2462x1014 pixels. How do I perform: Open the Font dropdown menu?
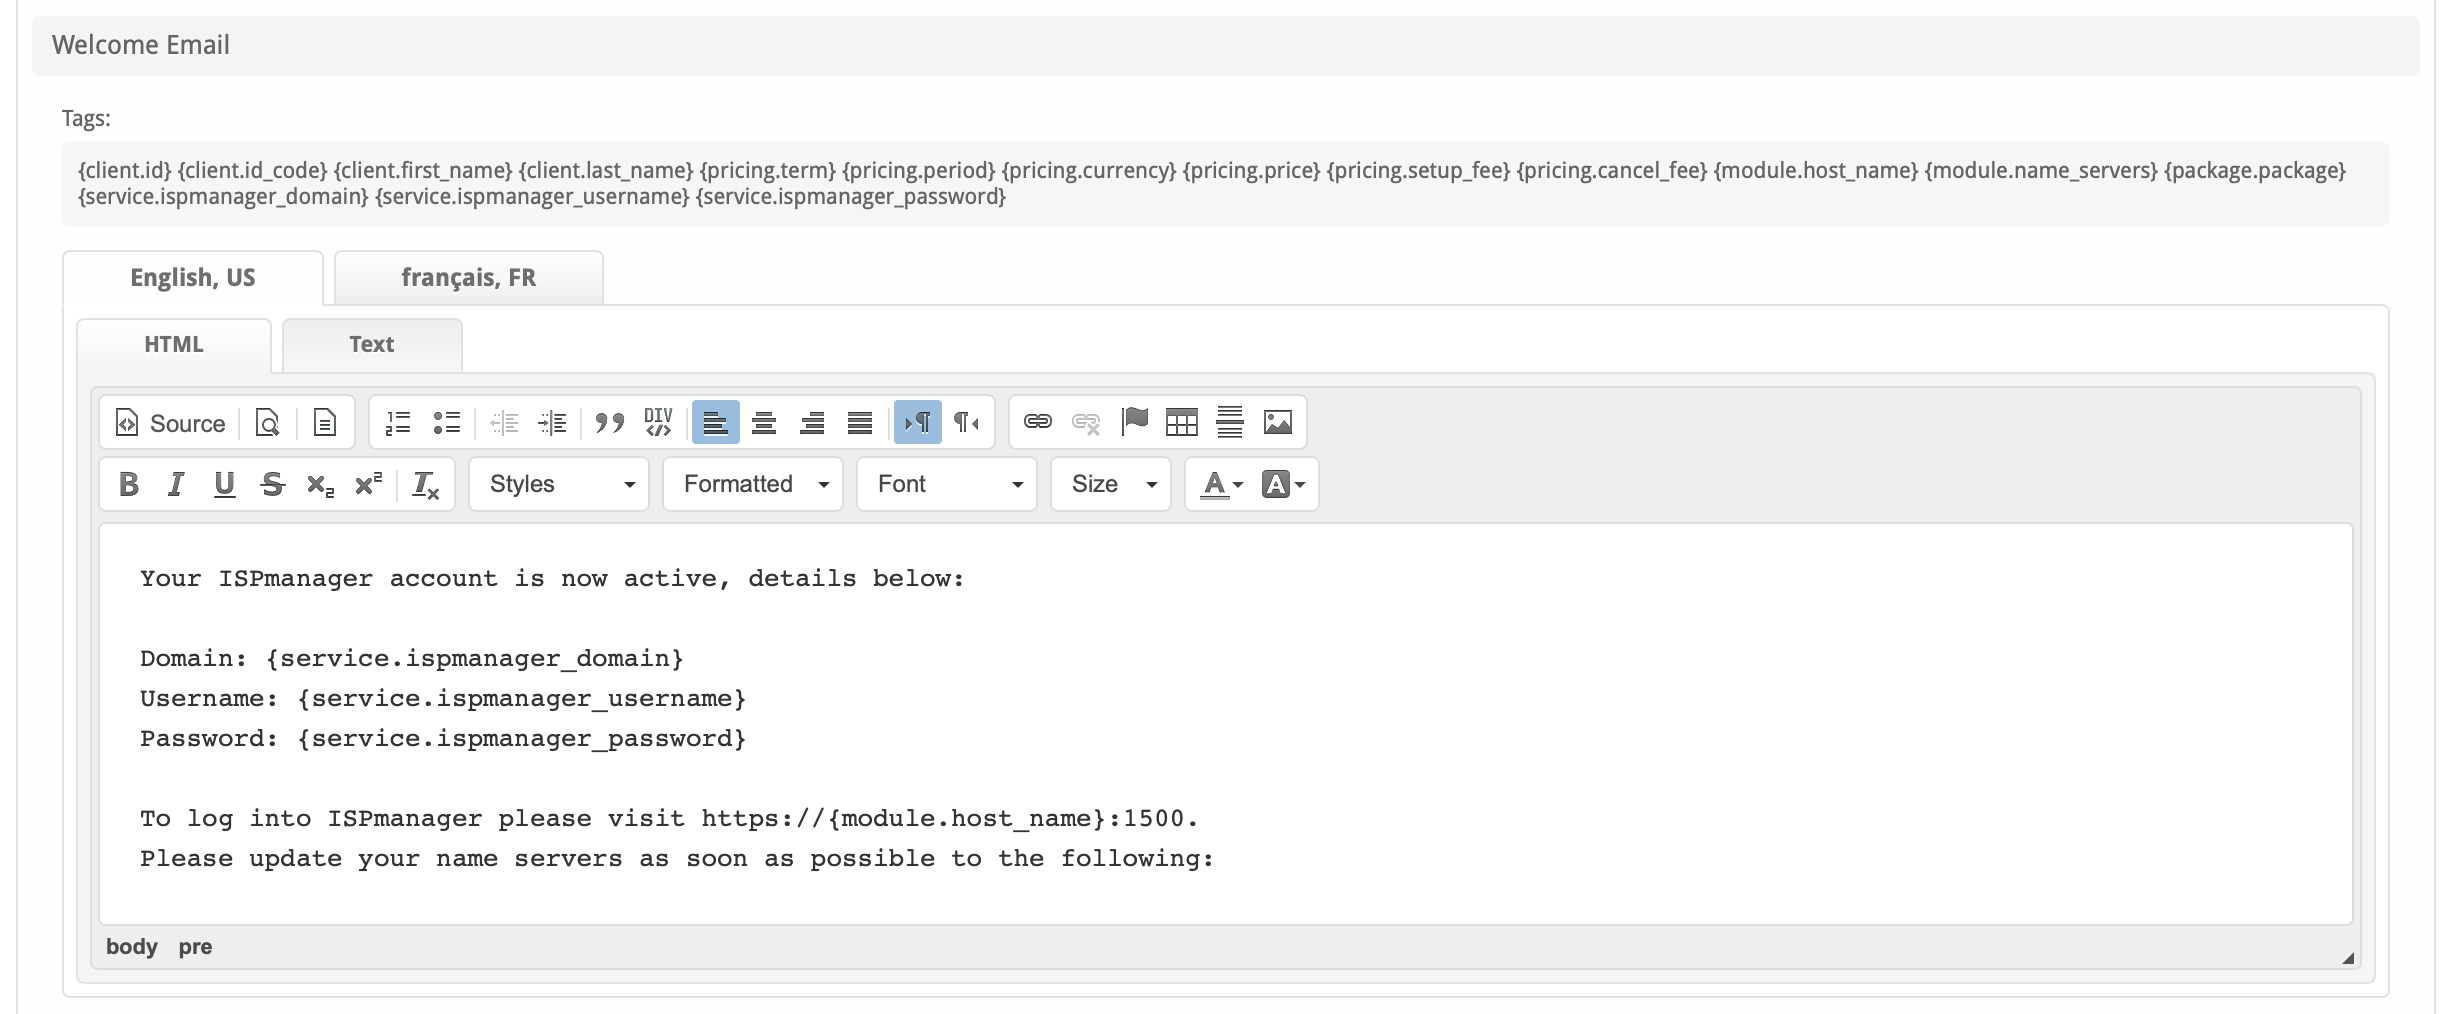947,485
